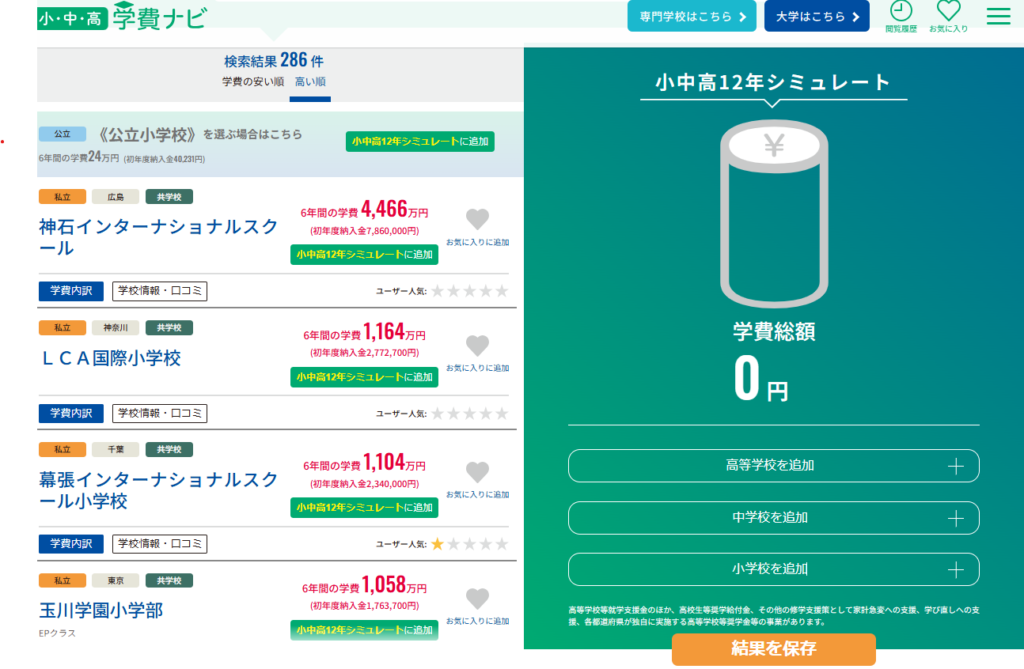This screenshot has width=1024, height=669.
Task: Rate 幕張インターナショナルスクール user popularity stars
Action: 470,544
